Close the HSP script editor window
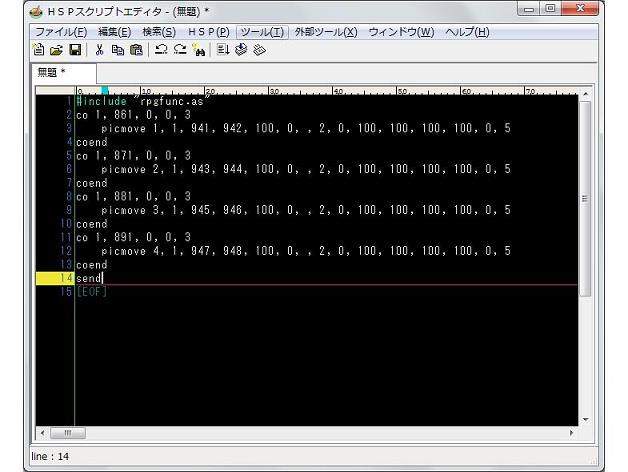 (580, 9)
